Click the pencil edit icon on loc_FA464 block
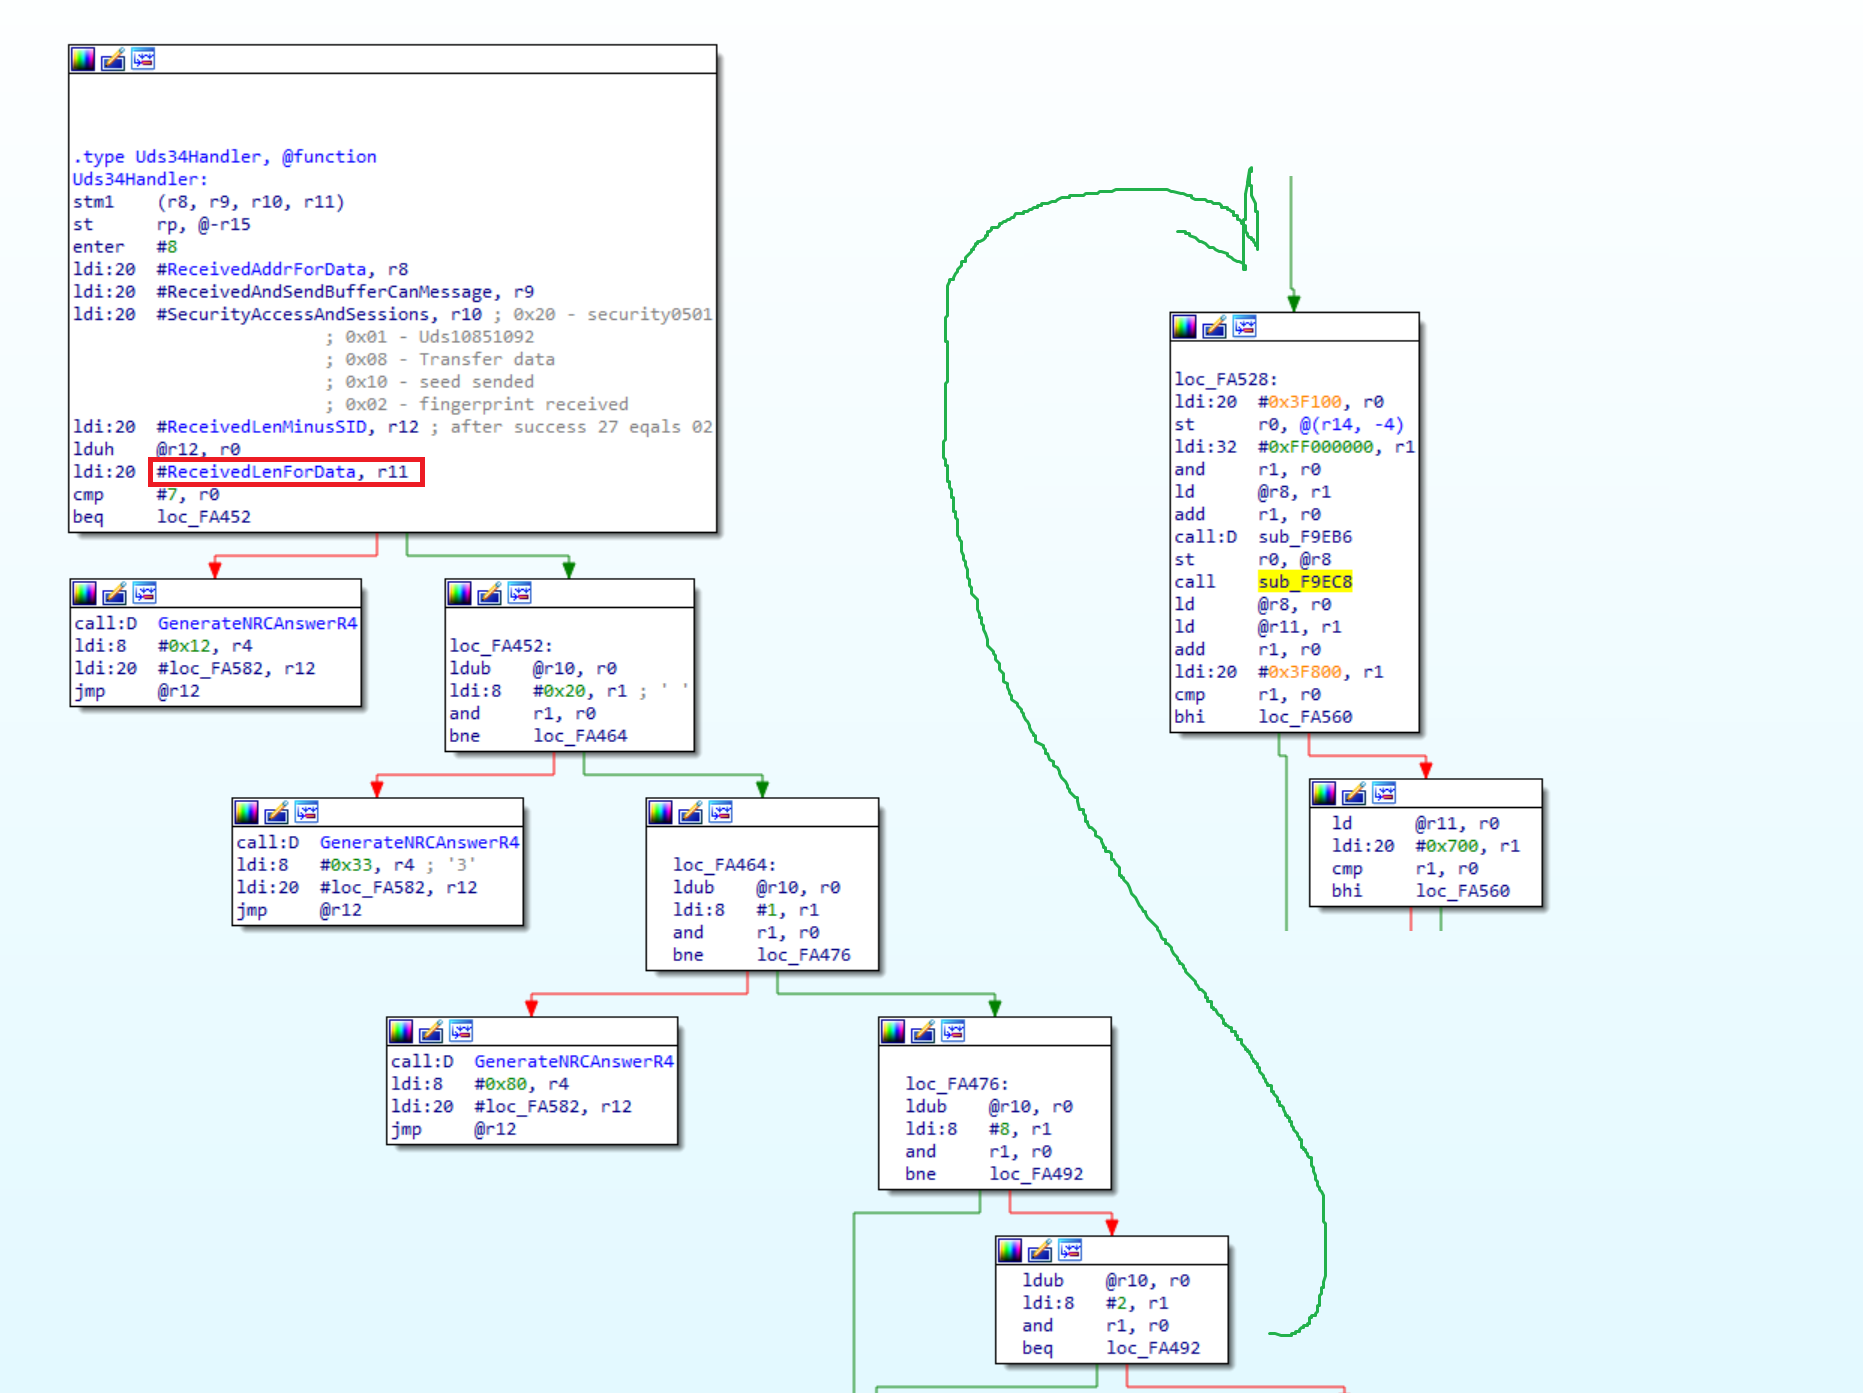This screenshot has height=1393, width=1863. pos(691,811)
